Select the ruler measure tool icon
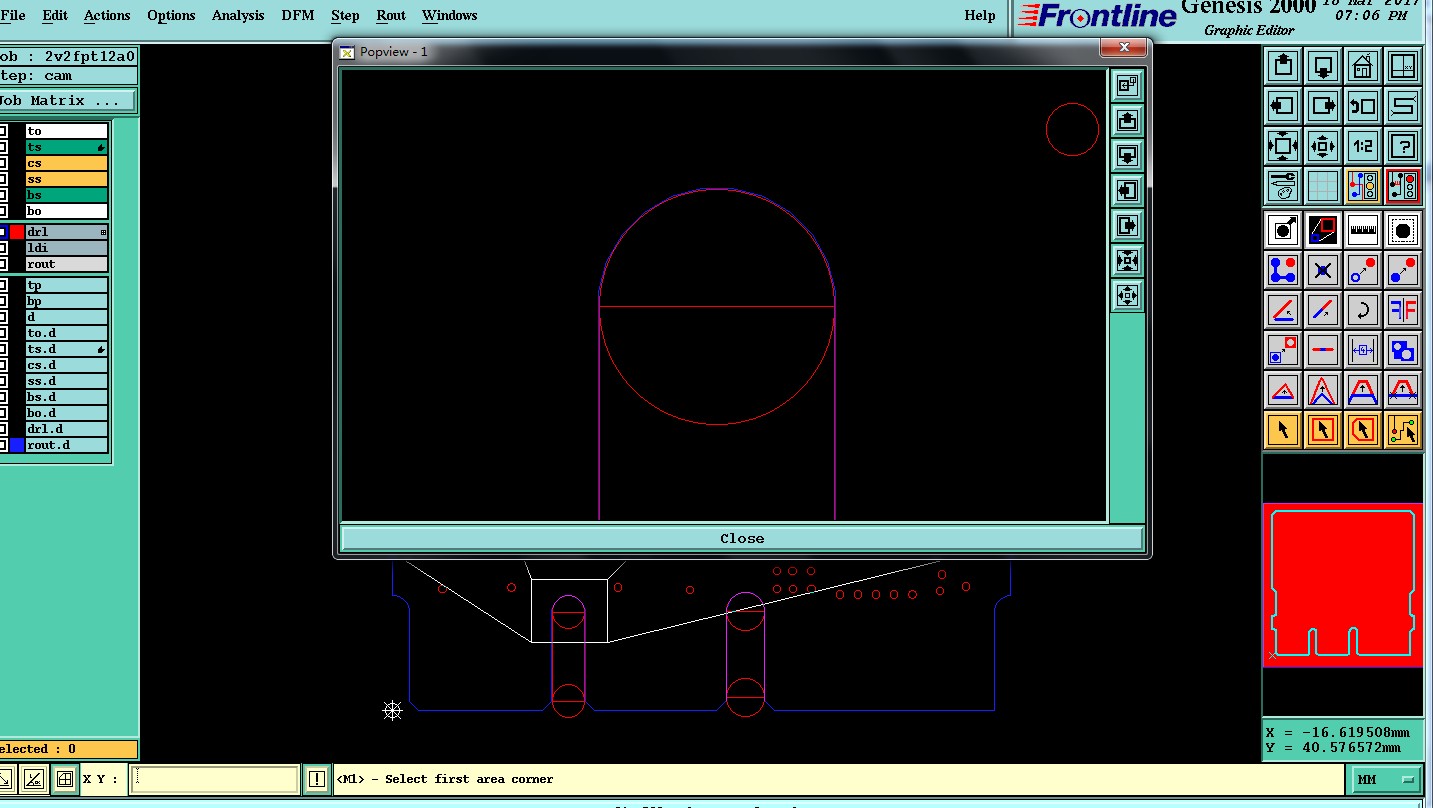 pyautogui.click(x=1363, y=230)
